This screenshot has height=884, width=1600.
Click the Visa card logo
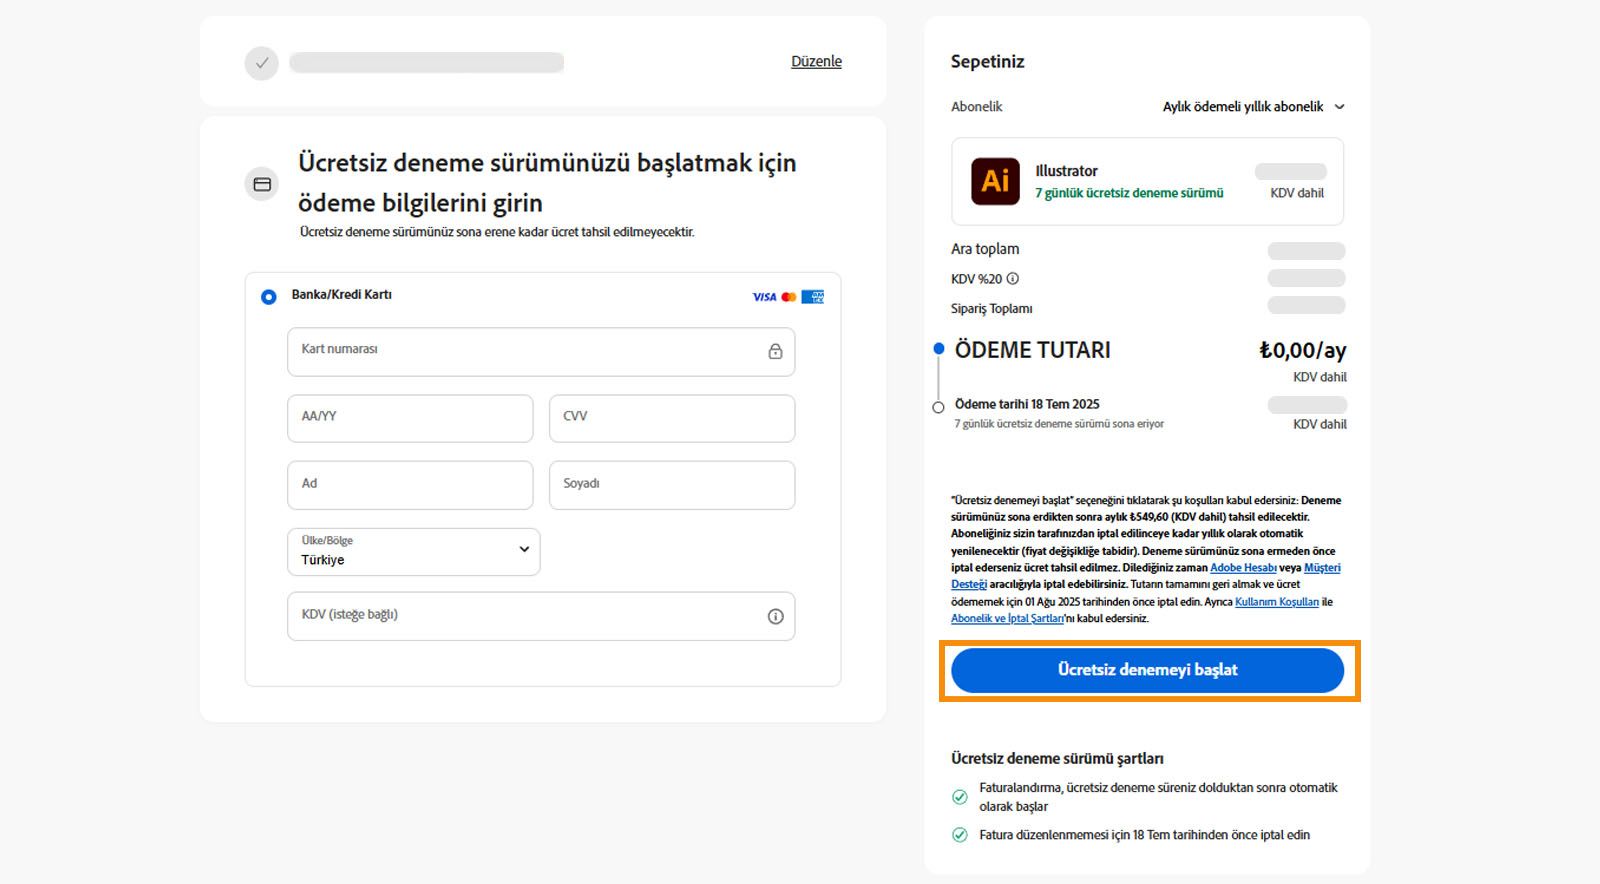(764, 297)
